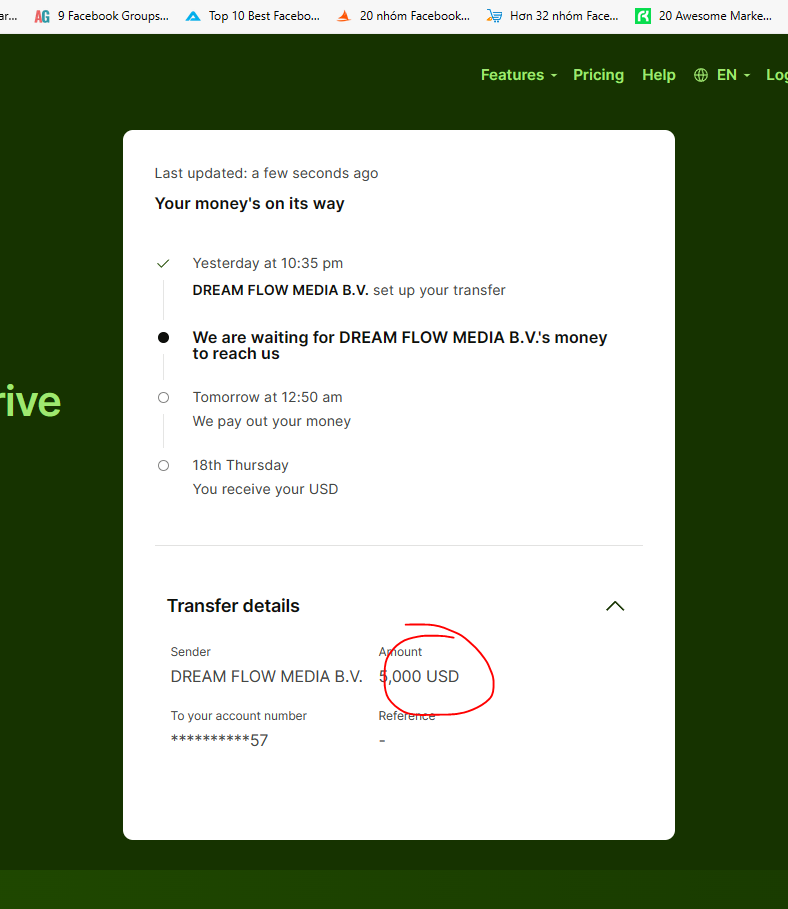Click 'DREAM FLOW MEDIA B.V. set up your transfer'
The width and height of the screenshot is (788, 909).
tap(348, 290)
